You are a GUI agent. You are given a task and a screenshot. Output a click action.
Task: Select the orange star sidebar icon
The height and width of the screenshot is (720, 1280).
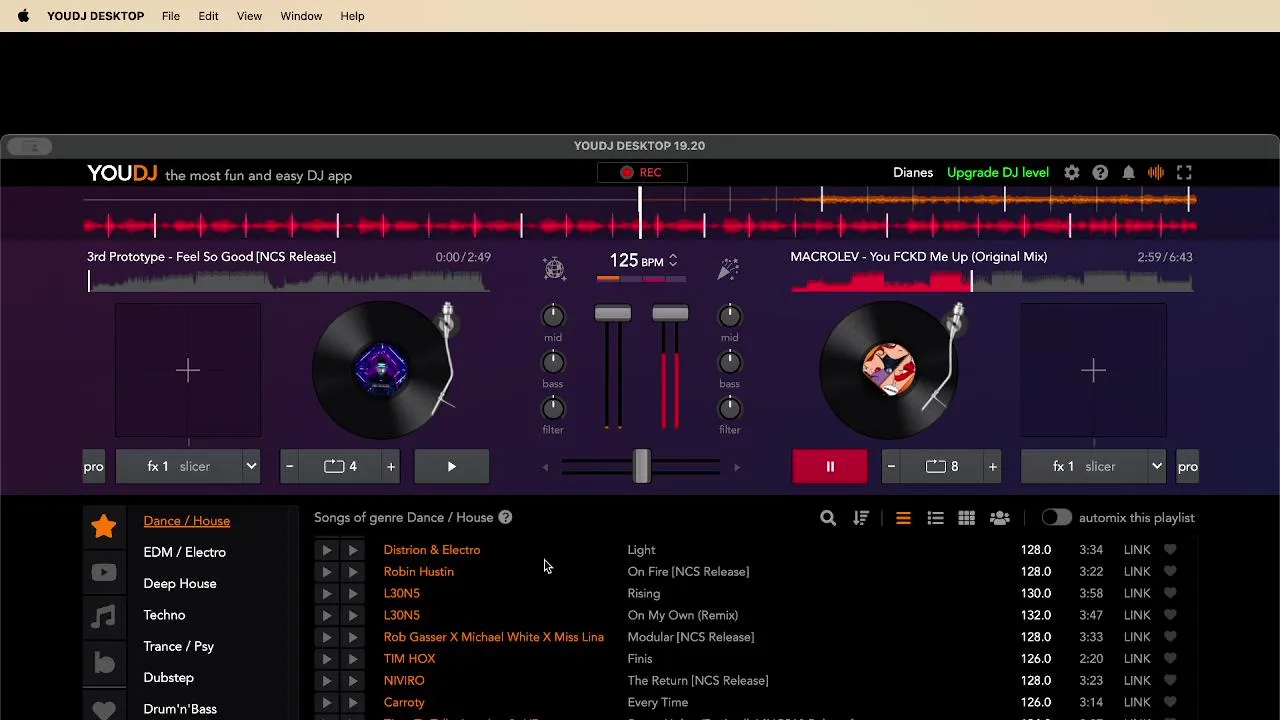click(104, 526)
